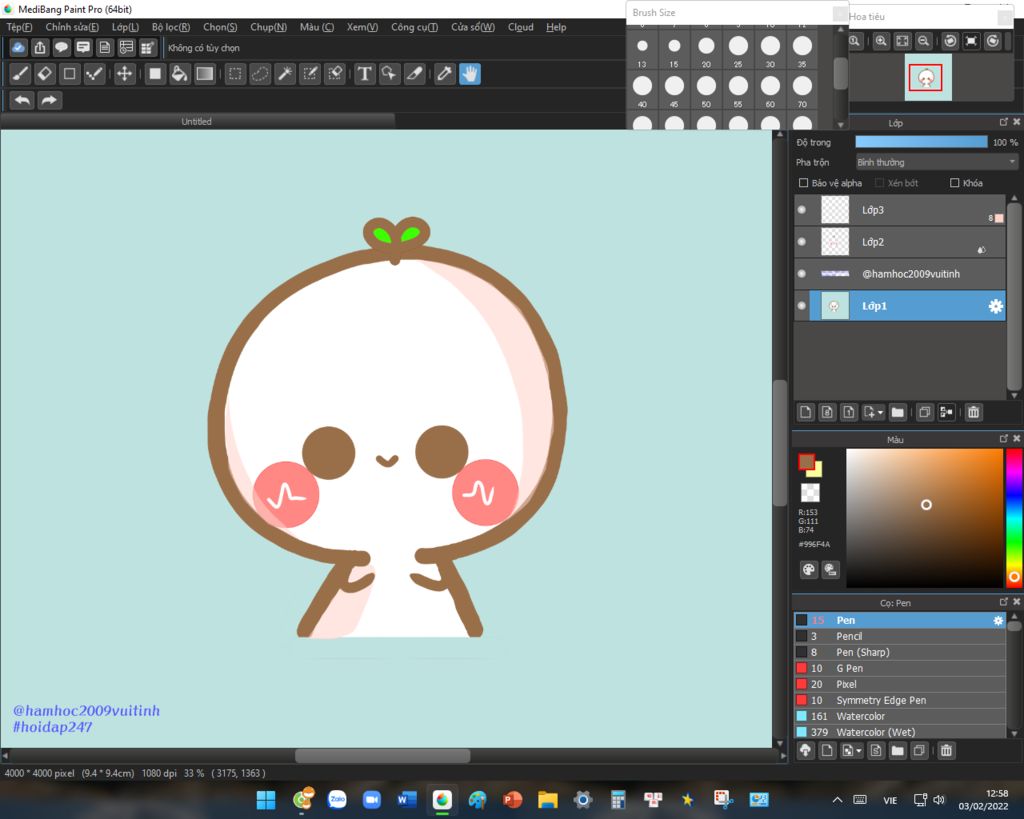Open the Bộ lọc menu
The width and height of the screenshot is (1024, 819).
click(x=170, y=27)
